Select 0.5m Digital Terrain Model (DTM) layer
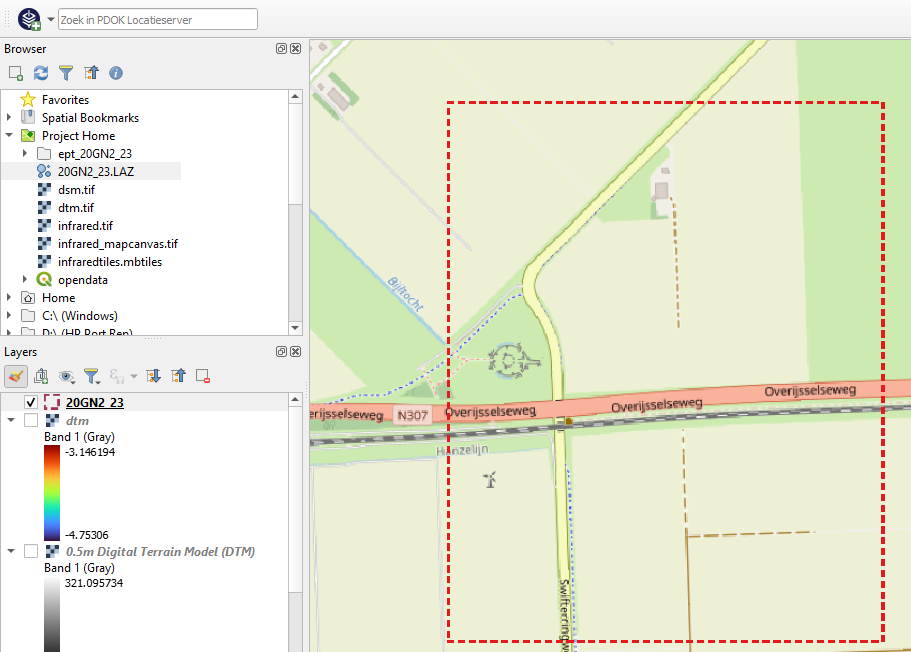 tap(160, 551)
